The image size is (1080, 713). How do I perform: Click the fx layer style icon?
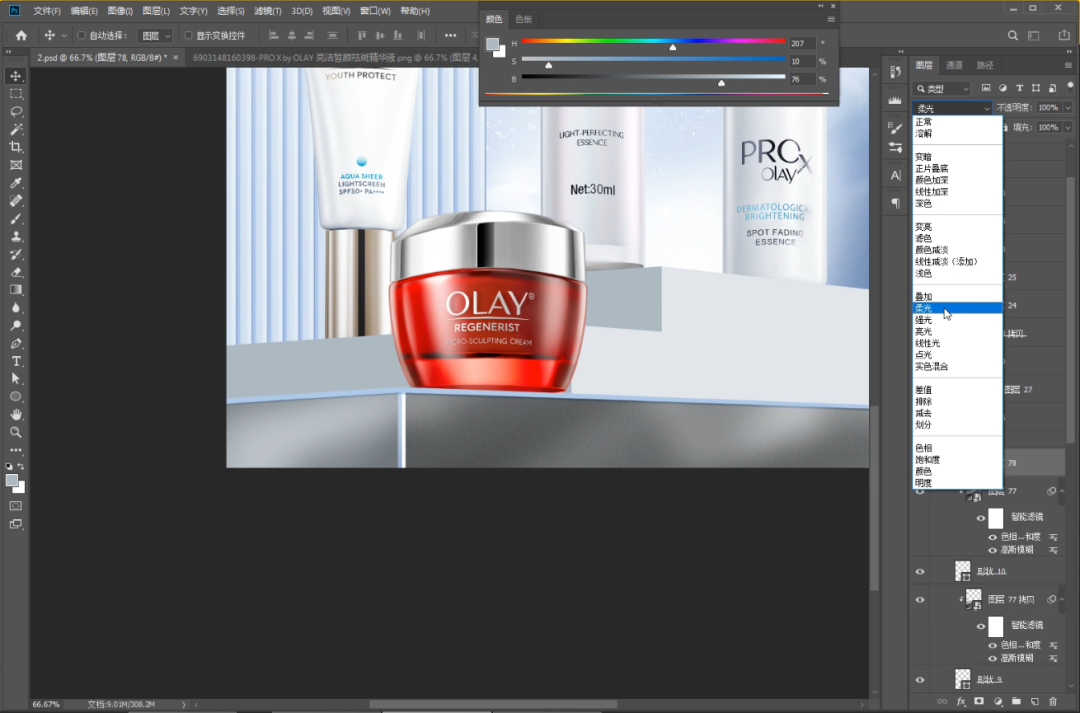click(961, 702)
